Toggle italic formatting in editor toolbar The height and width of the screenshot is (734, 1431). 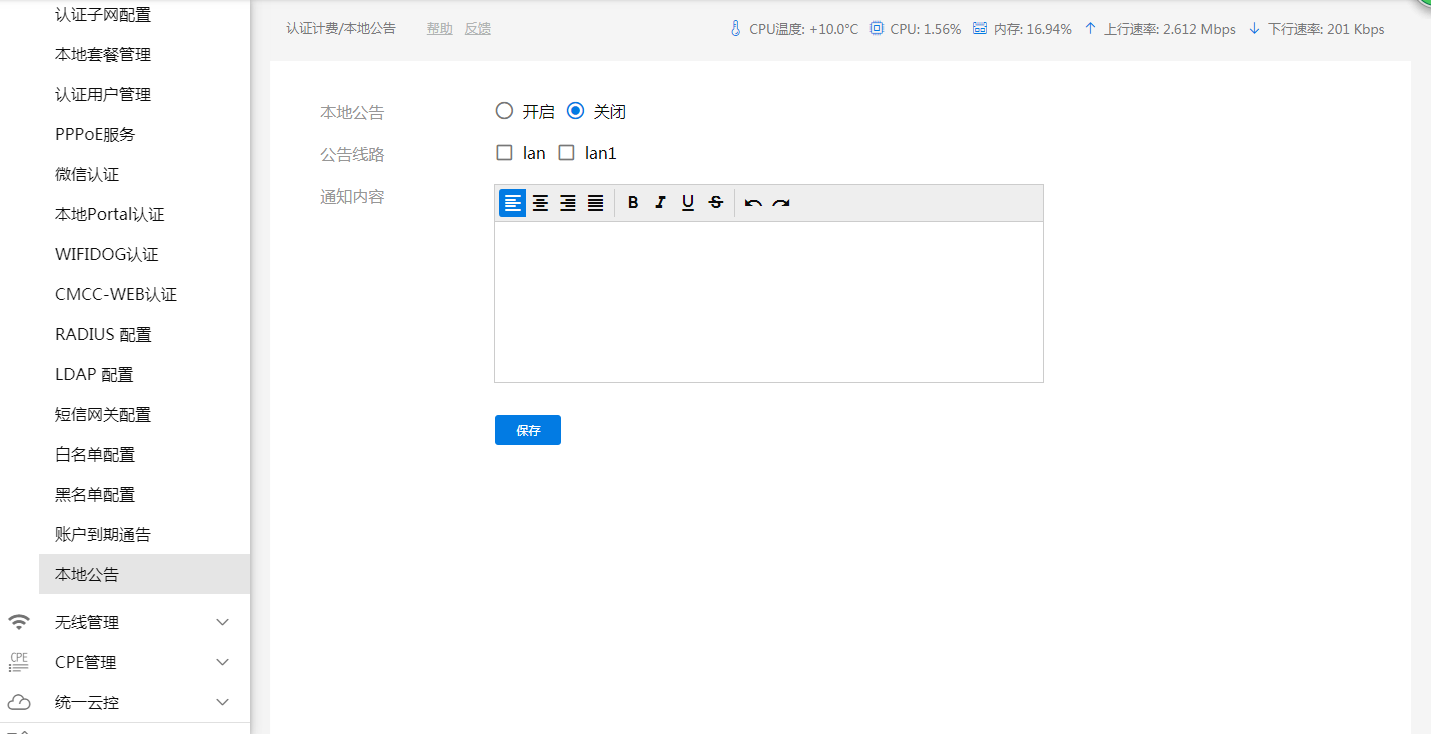660,203
